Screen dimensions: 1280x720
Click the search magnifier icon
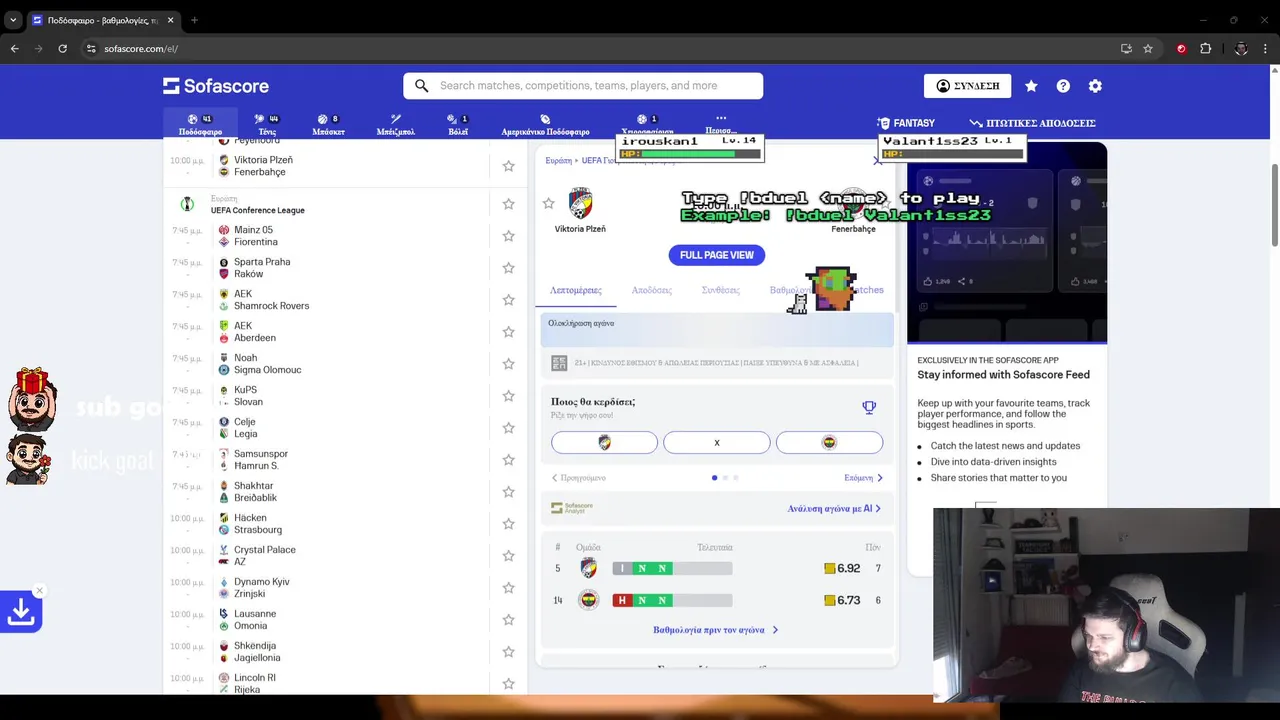(x=422, y=86)
